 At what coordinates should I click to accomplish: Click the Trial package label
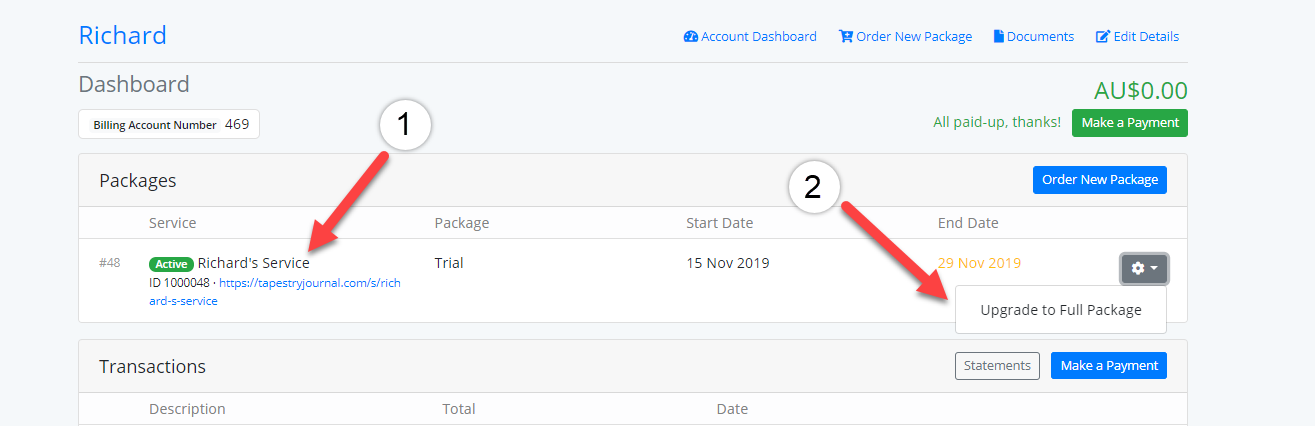coord(449,263)
